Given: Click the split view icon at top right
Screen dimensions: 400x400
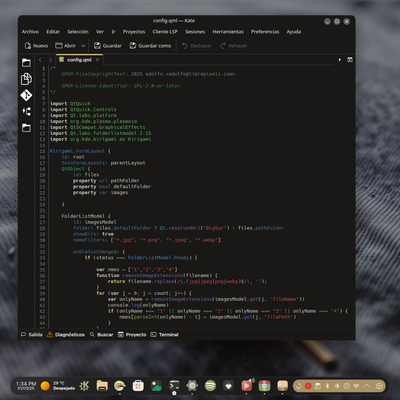Looking at the screenshot, I should point(350,60).
